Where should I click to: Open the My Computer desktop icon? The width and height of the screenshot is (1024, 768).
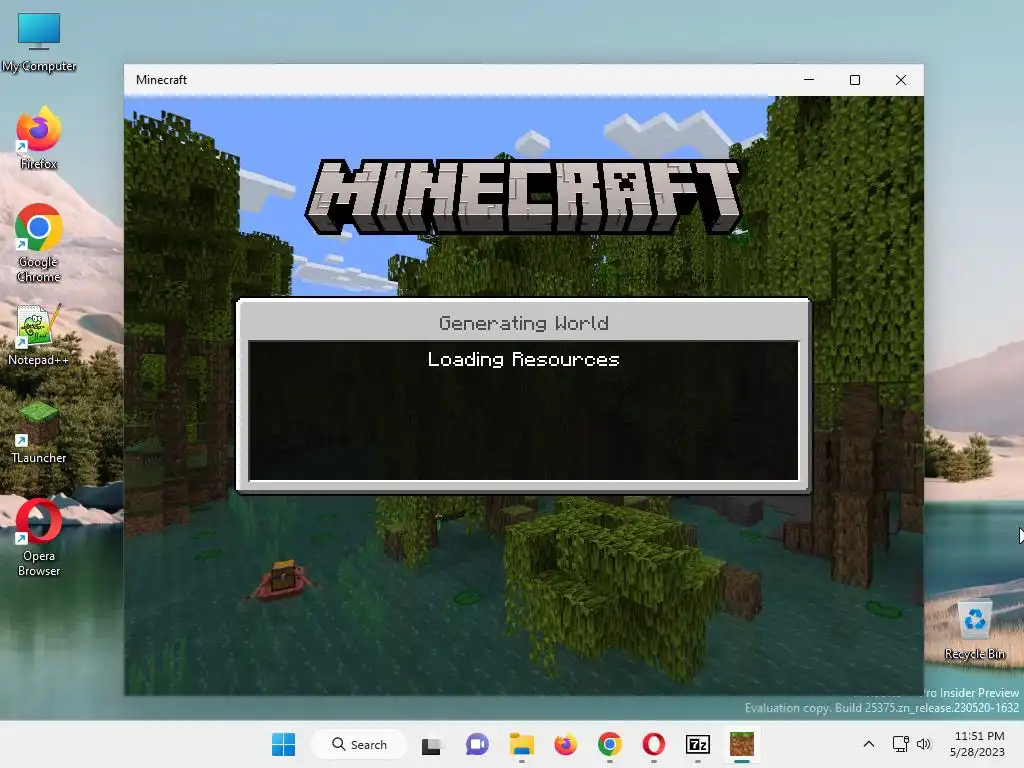(39, 42)
